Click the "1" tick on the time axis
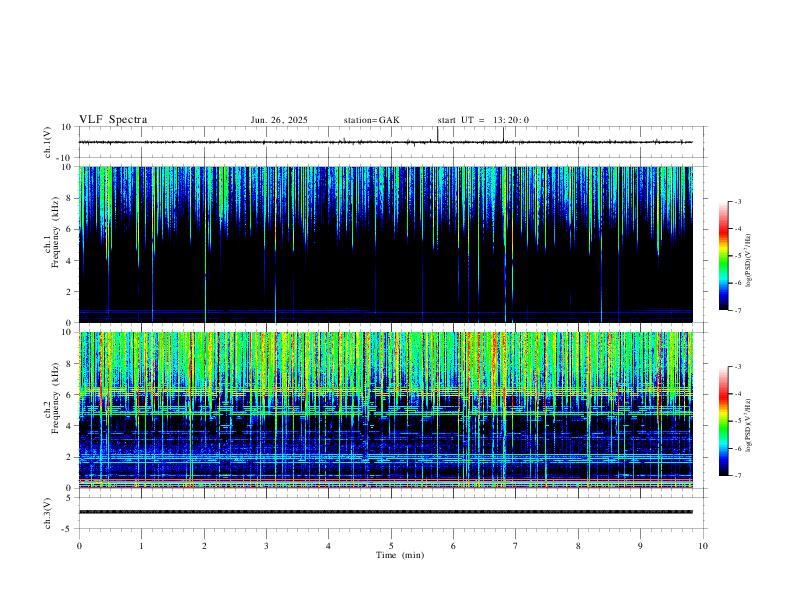The image size is (792, 612). [x=141, y=546]
